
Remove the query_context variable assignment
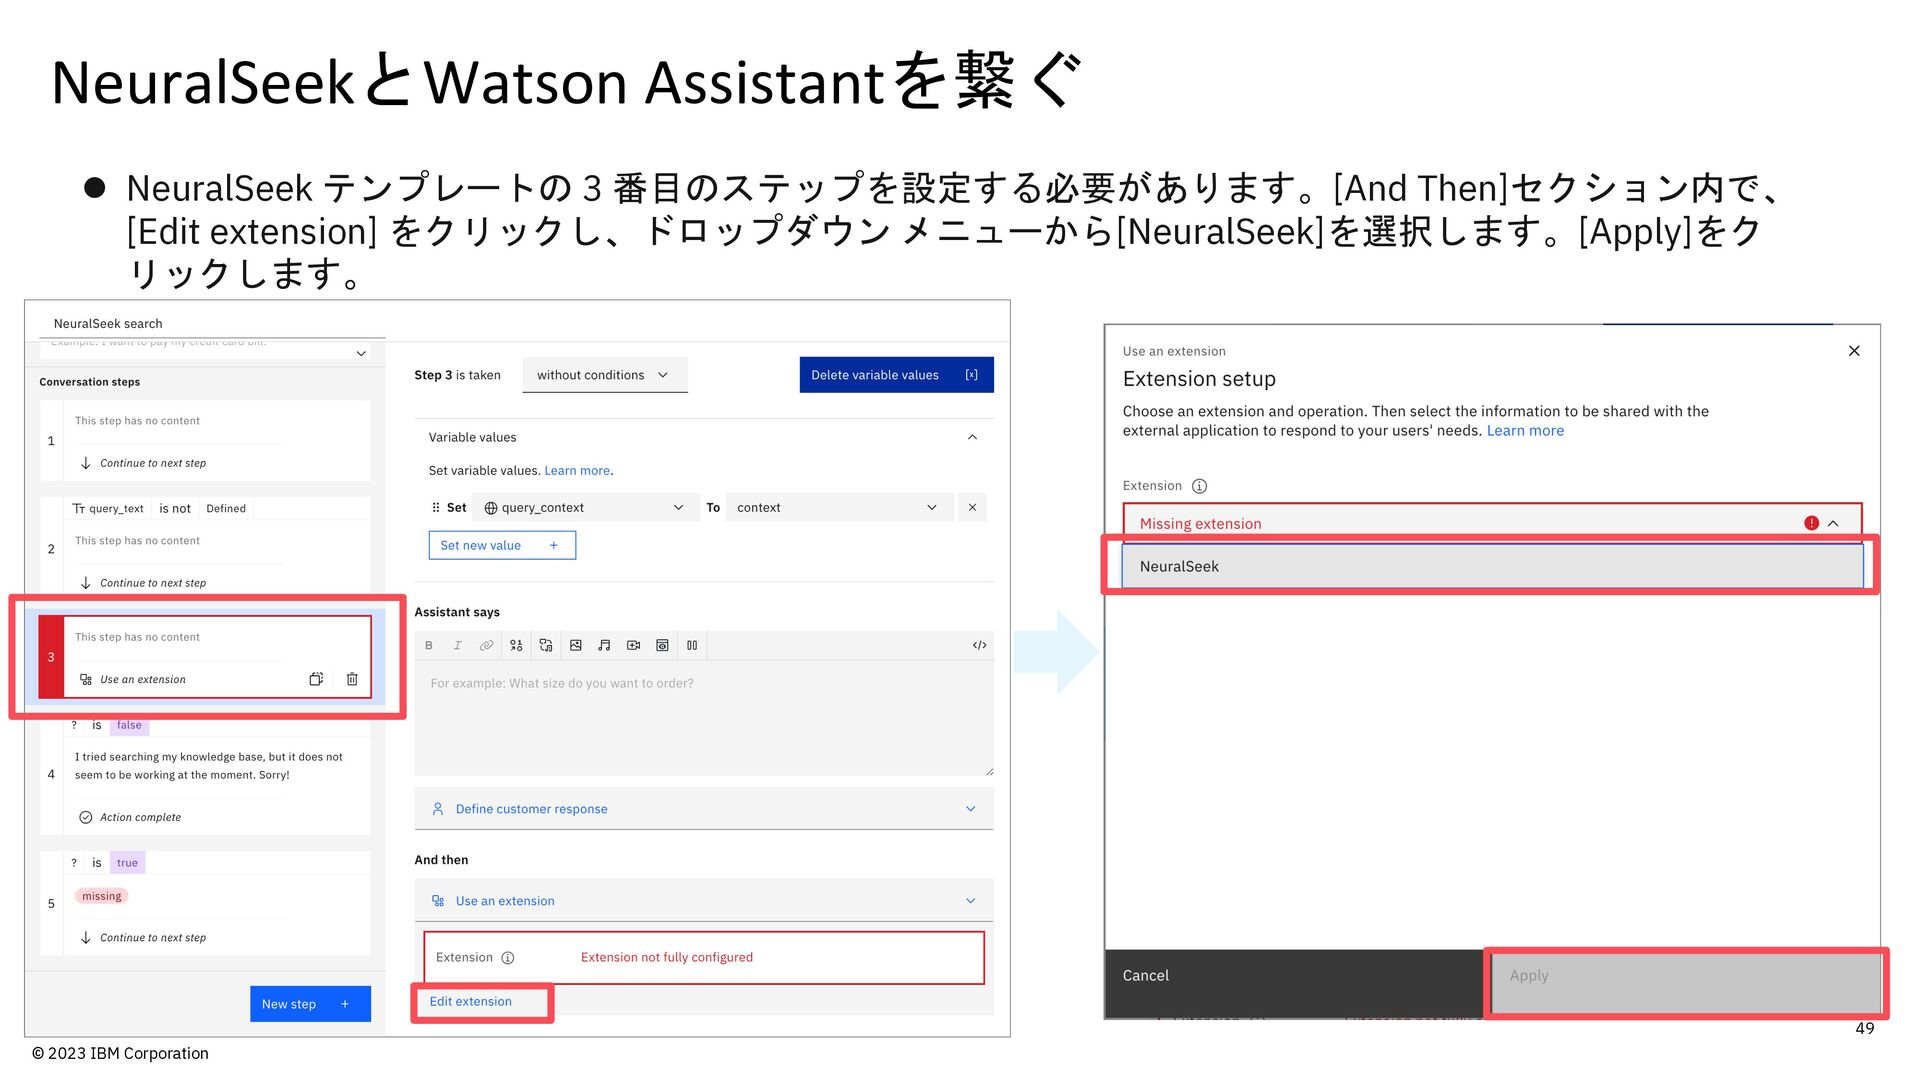coord(972,508)
